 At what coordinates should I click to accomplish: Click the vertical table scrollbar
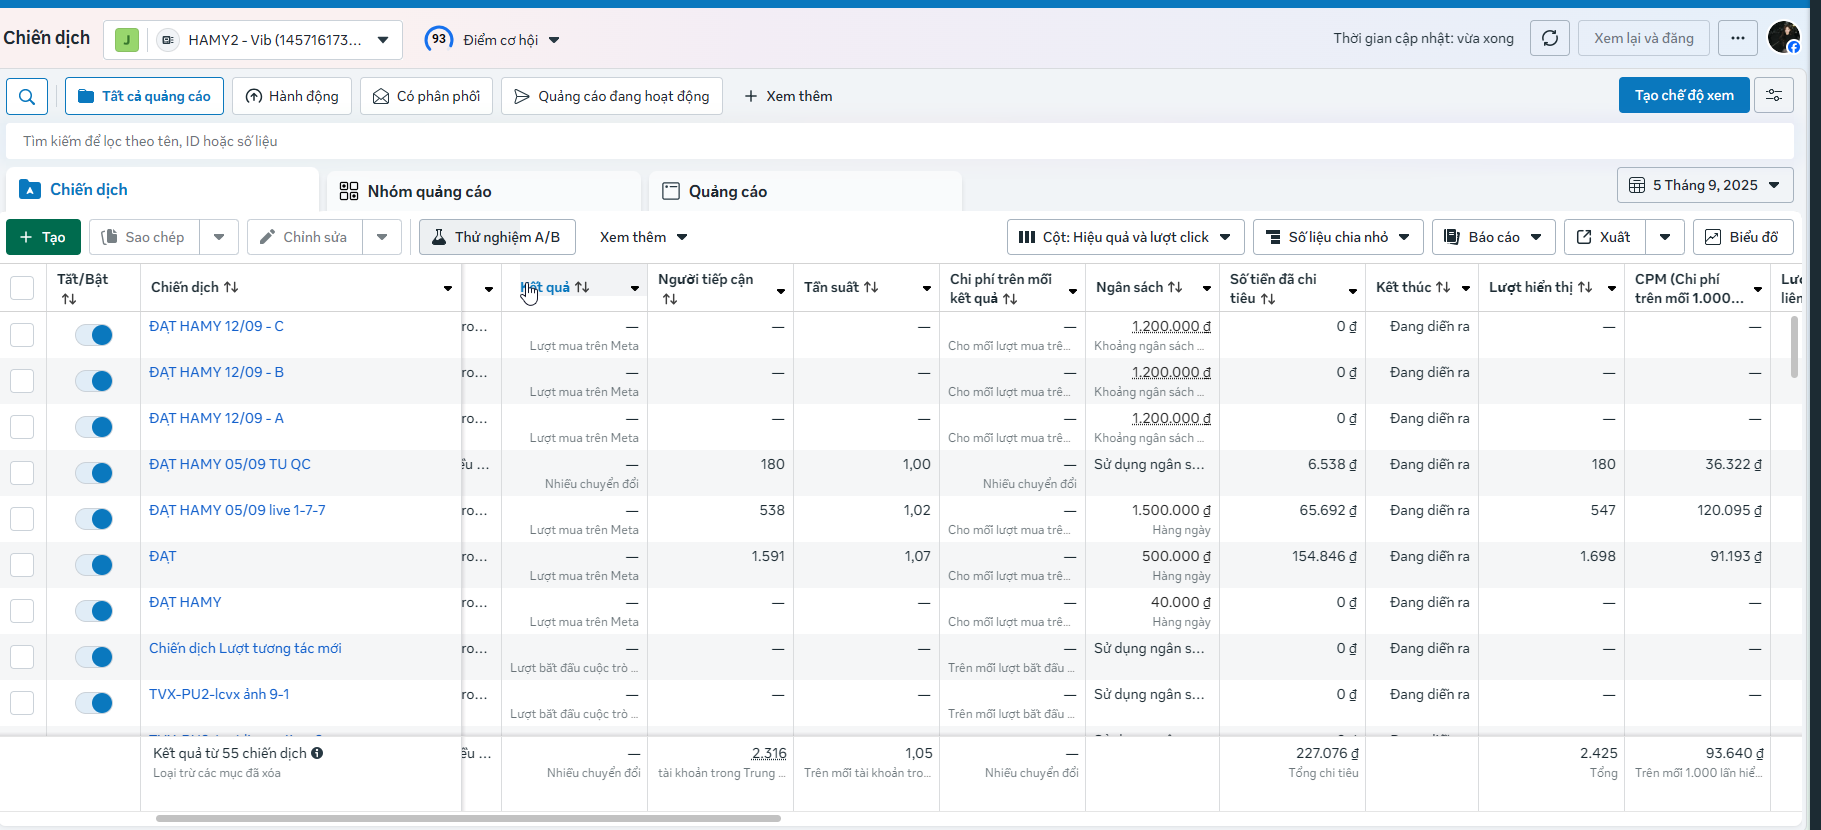tap(1794, 347)
